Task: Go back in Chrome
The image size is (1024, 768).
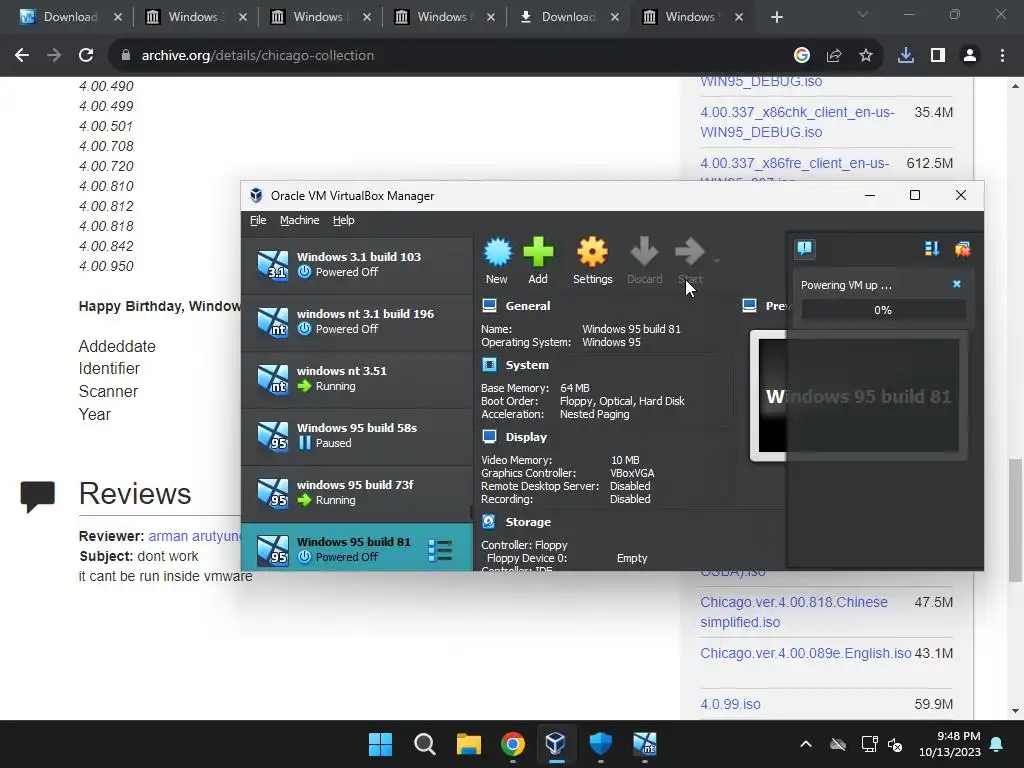Action: click(22, 56)
